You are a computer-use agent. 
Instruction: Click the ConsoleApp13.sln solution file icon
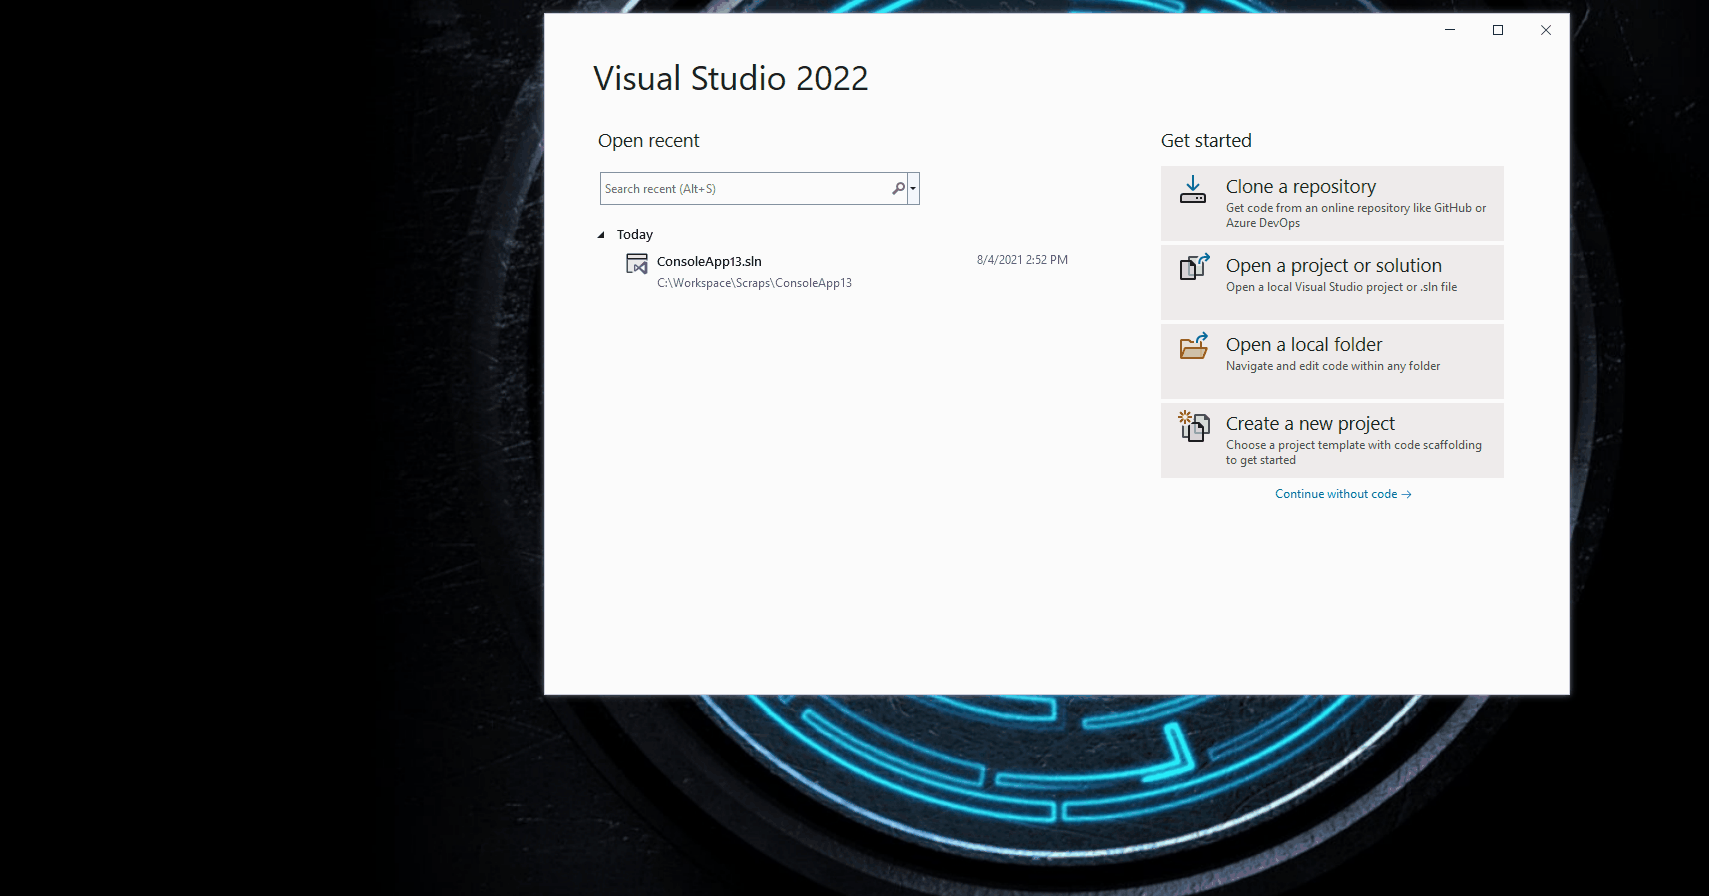(x=637, y=263)
